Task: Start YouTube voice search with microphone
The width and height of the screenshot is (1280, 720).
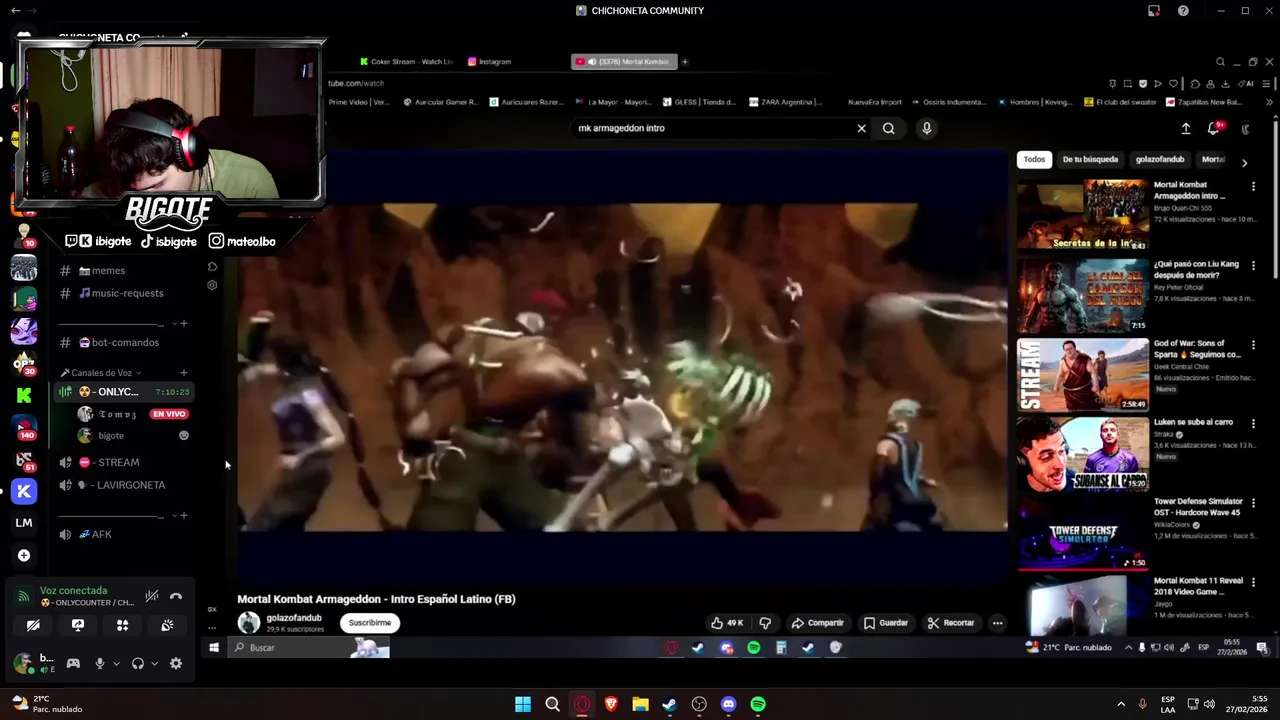Action: point(926,128)
